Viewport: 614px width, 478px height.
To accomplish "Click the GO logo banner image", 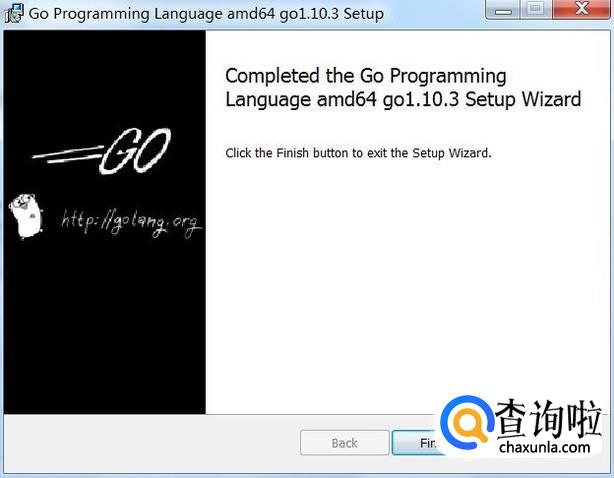I will [102, 151].
